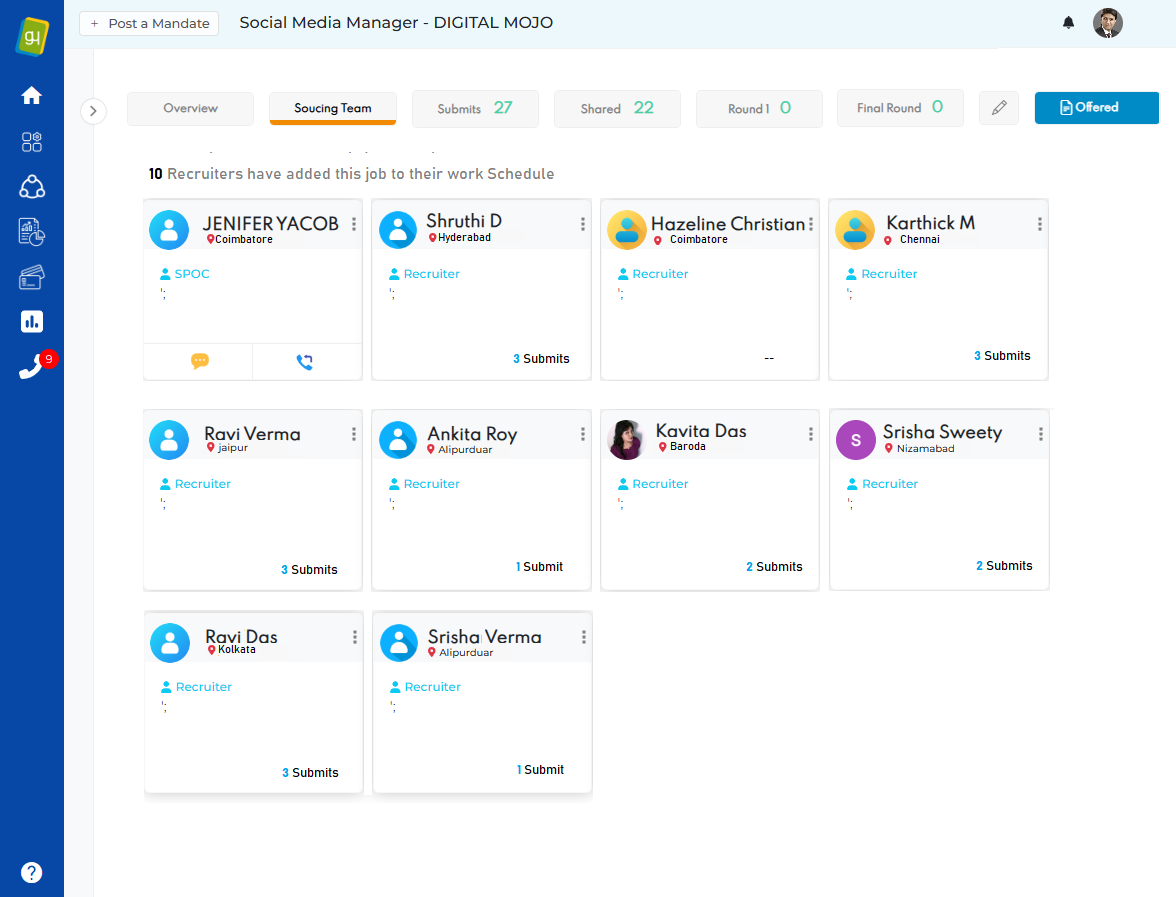Click the pencil edit icon

(x=998, y=108)
